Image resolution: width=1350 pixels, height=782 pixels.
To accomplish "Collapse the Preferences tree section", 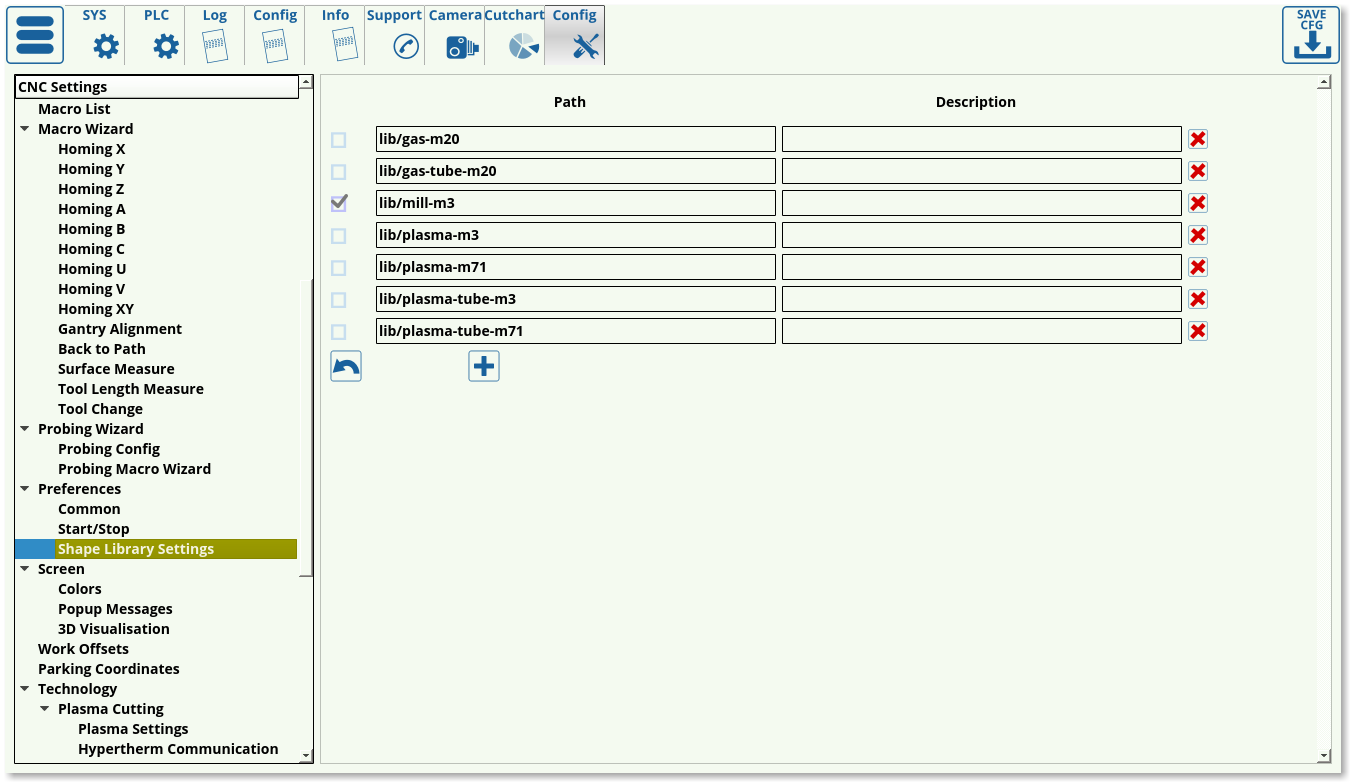I will point(25,489).
